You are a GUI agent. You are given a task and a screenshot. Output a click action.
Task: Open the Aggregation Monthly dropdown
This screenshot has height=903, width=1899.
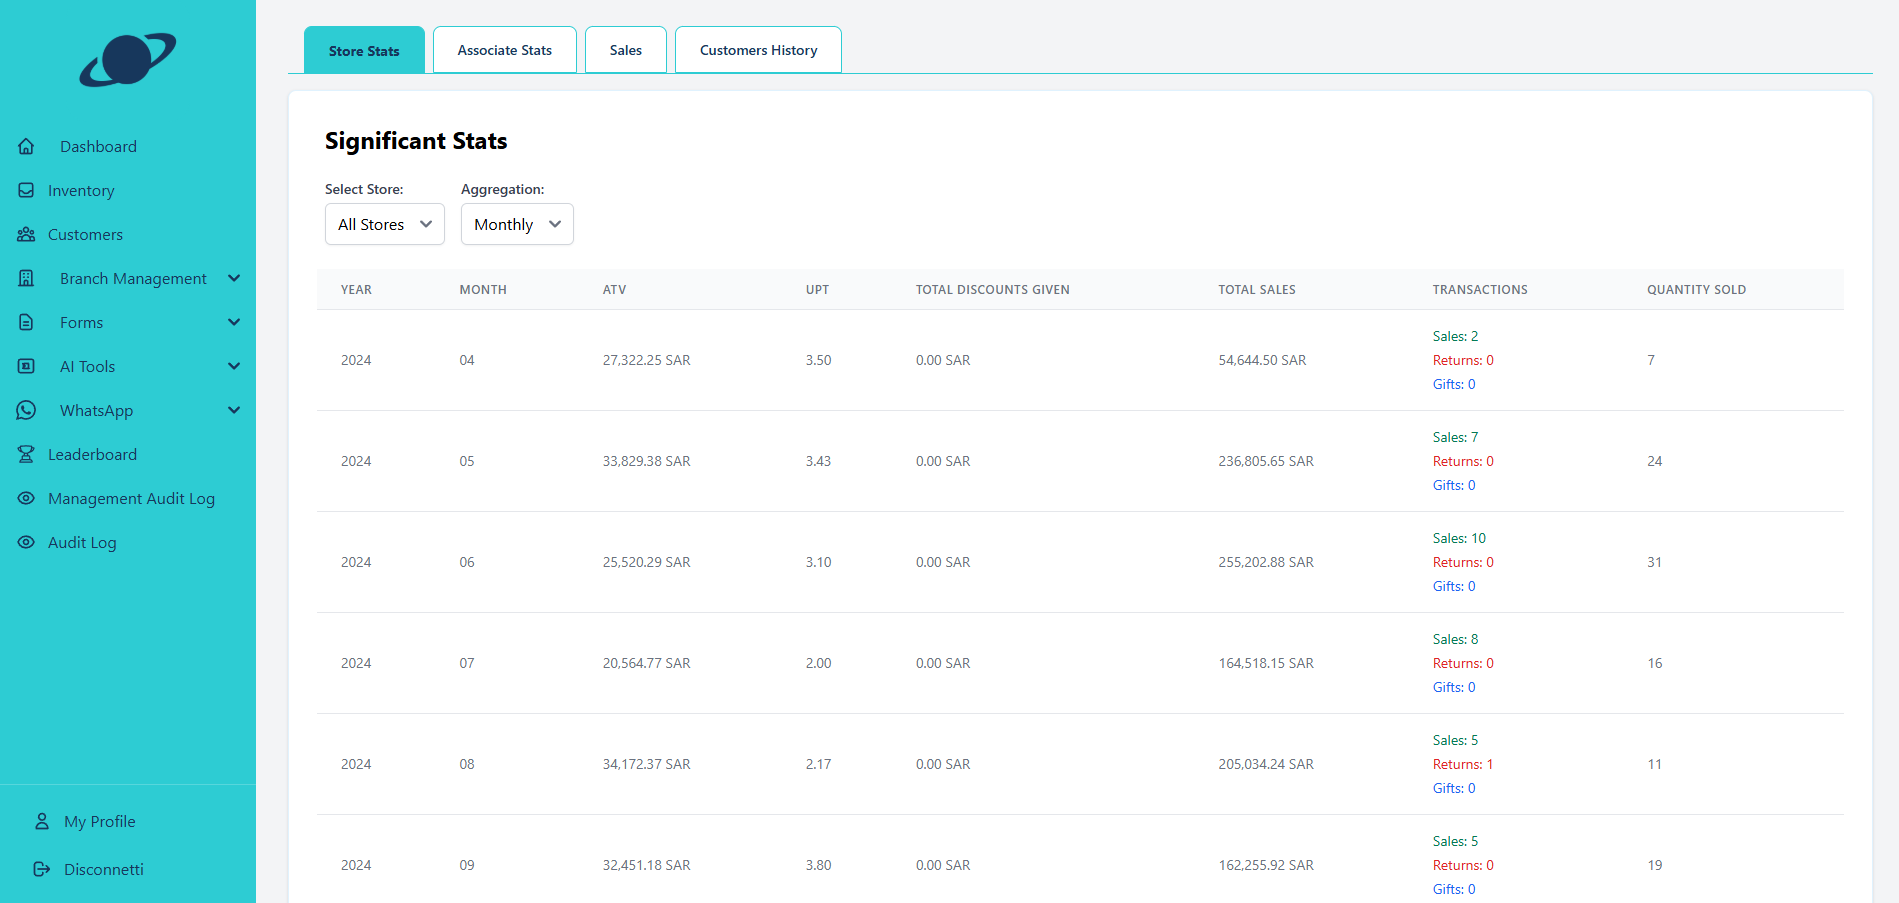point(516,224)
